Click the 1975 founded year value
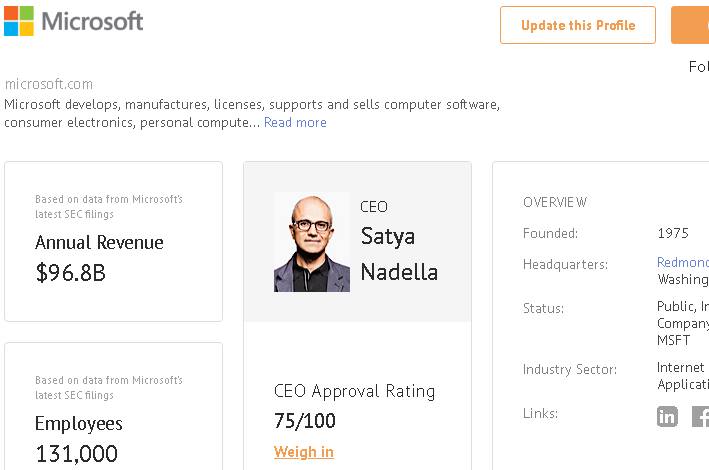 click(x=673, y=233)
